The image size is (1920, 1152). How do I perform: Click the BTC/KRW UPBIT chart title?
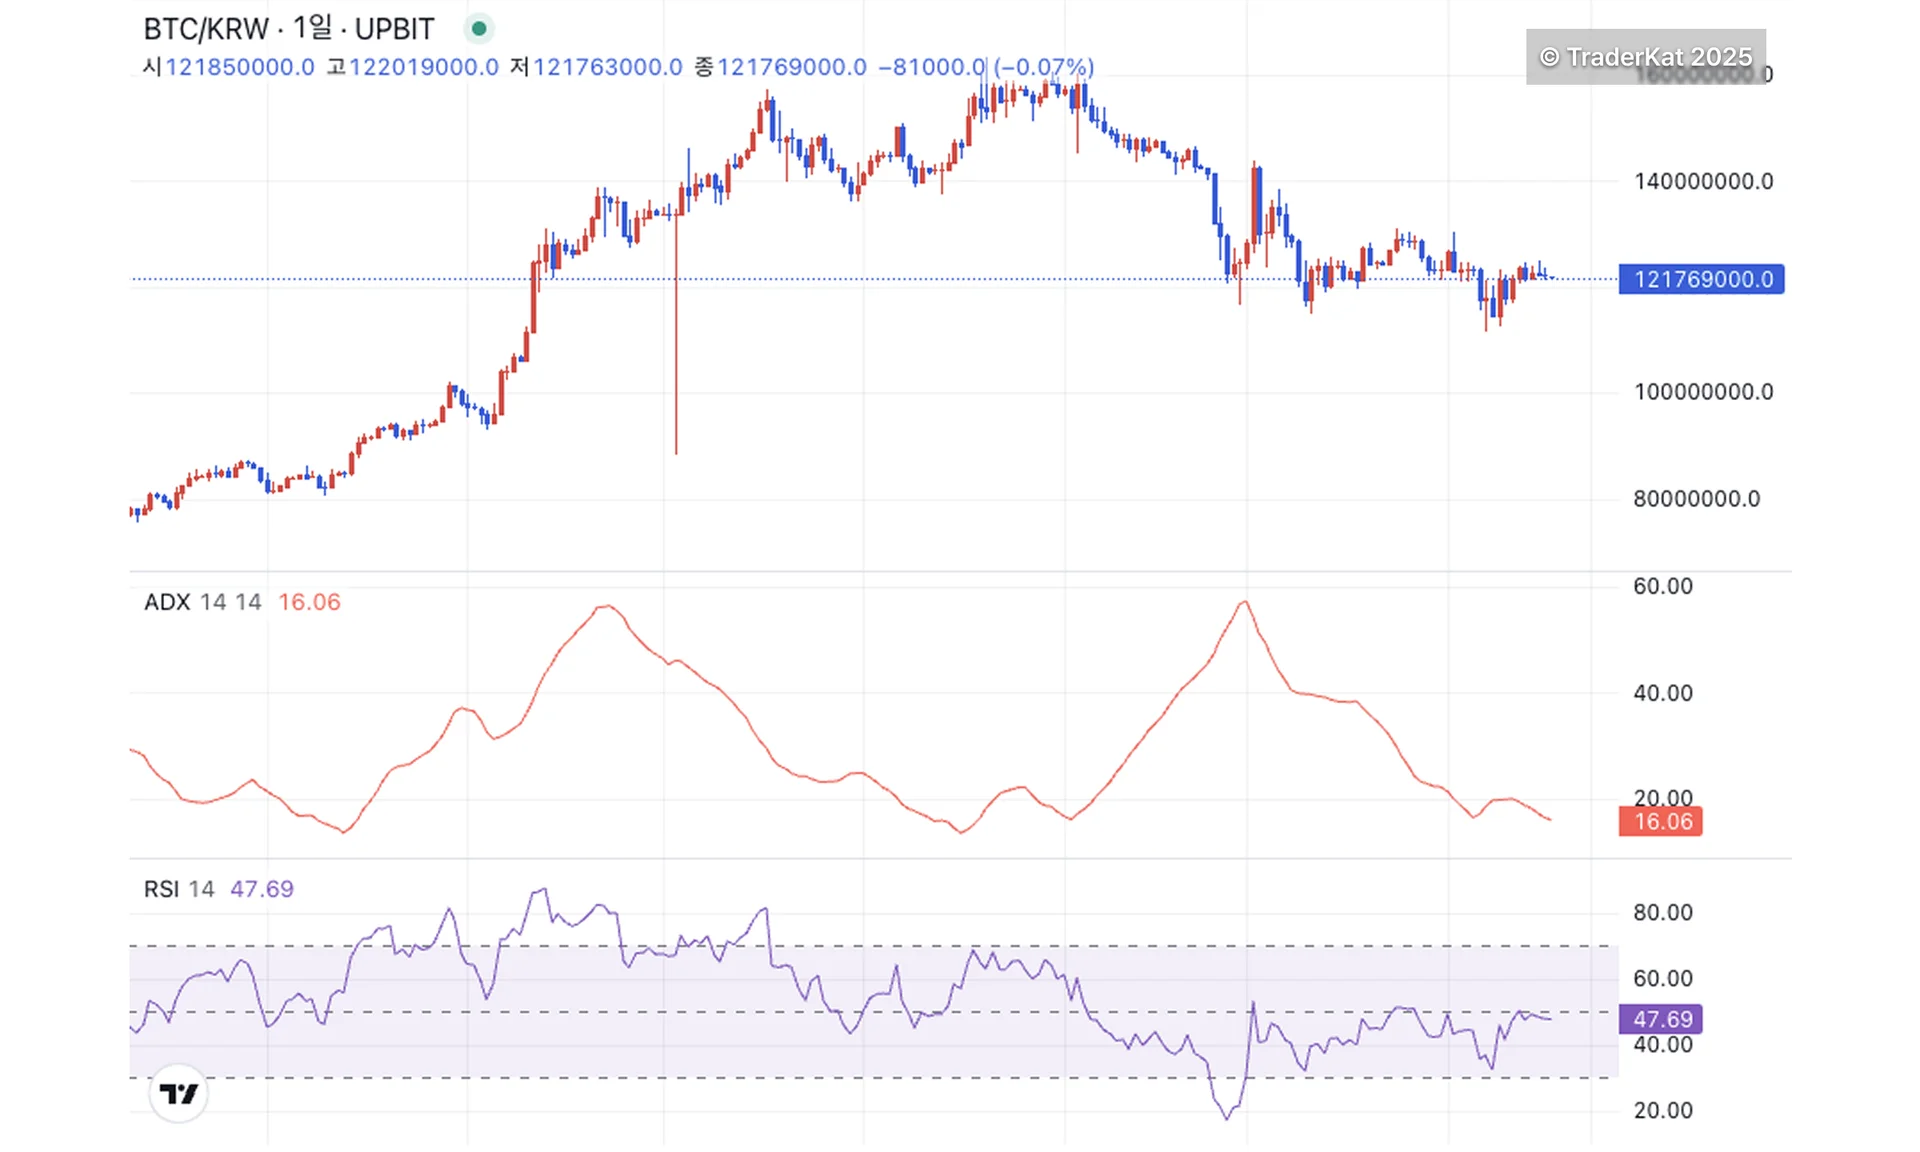pos(289,29)
